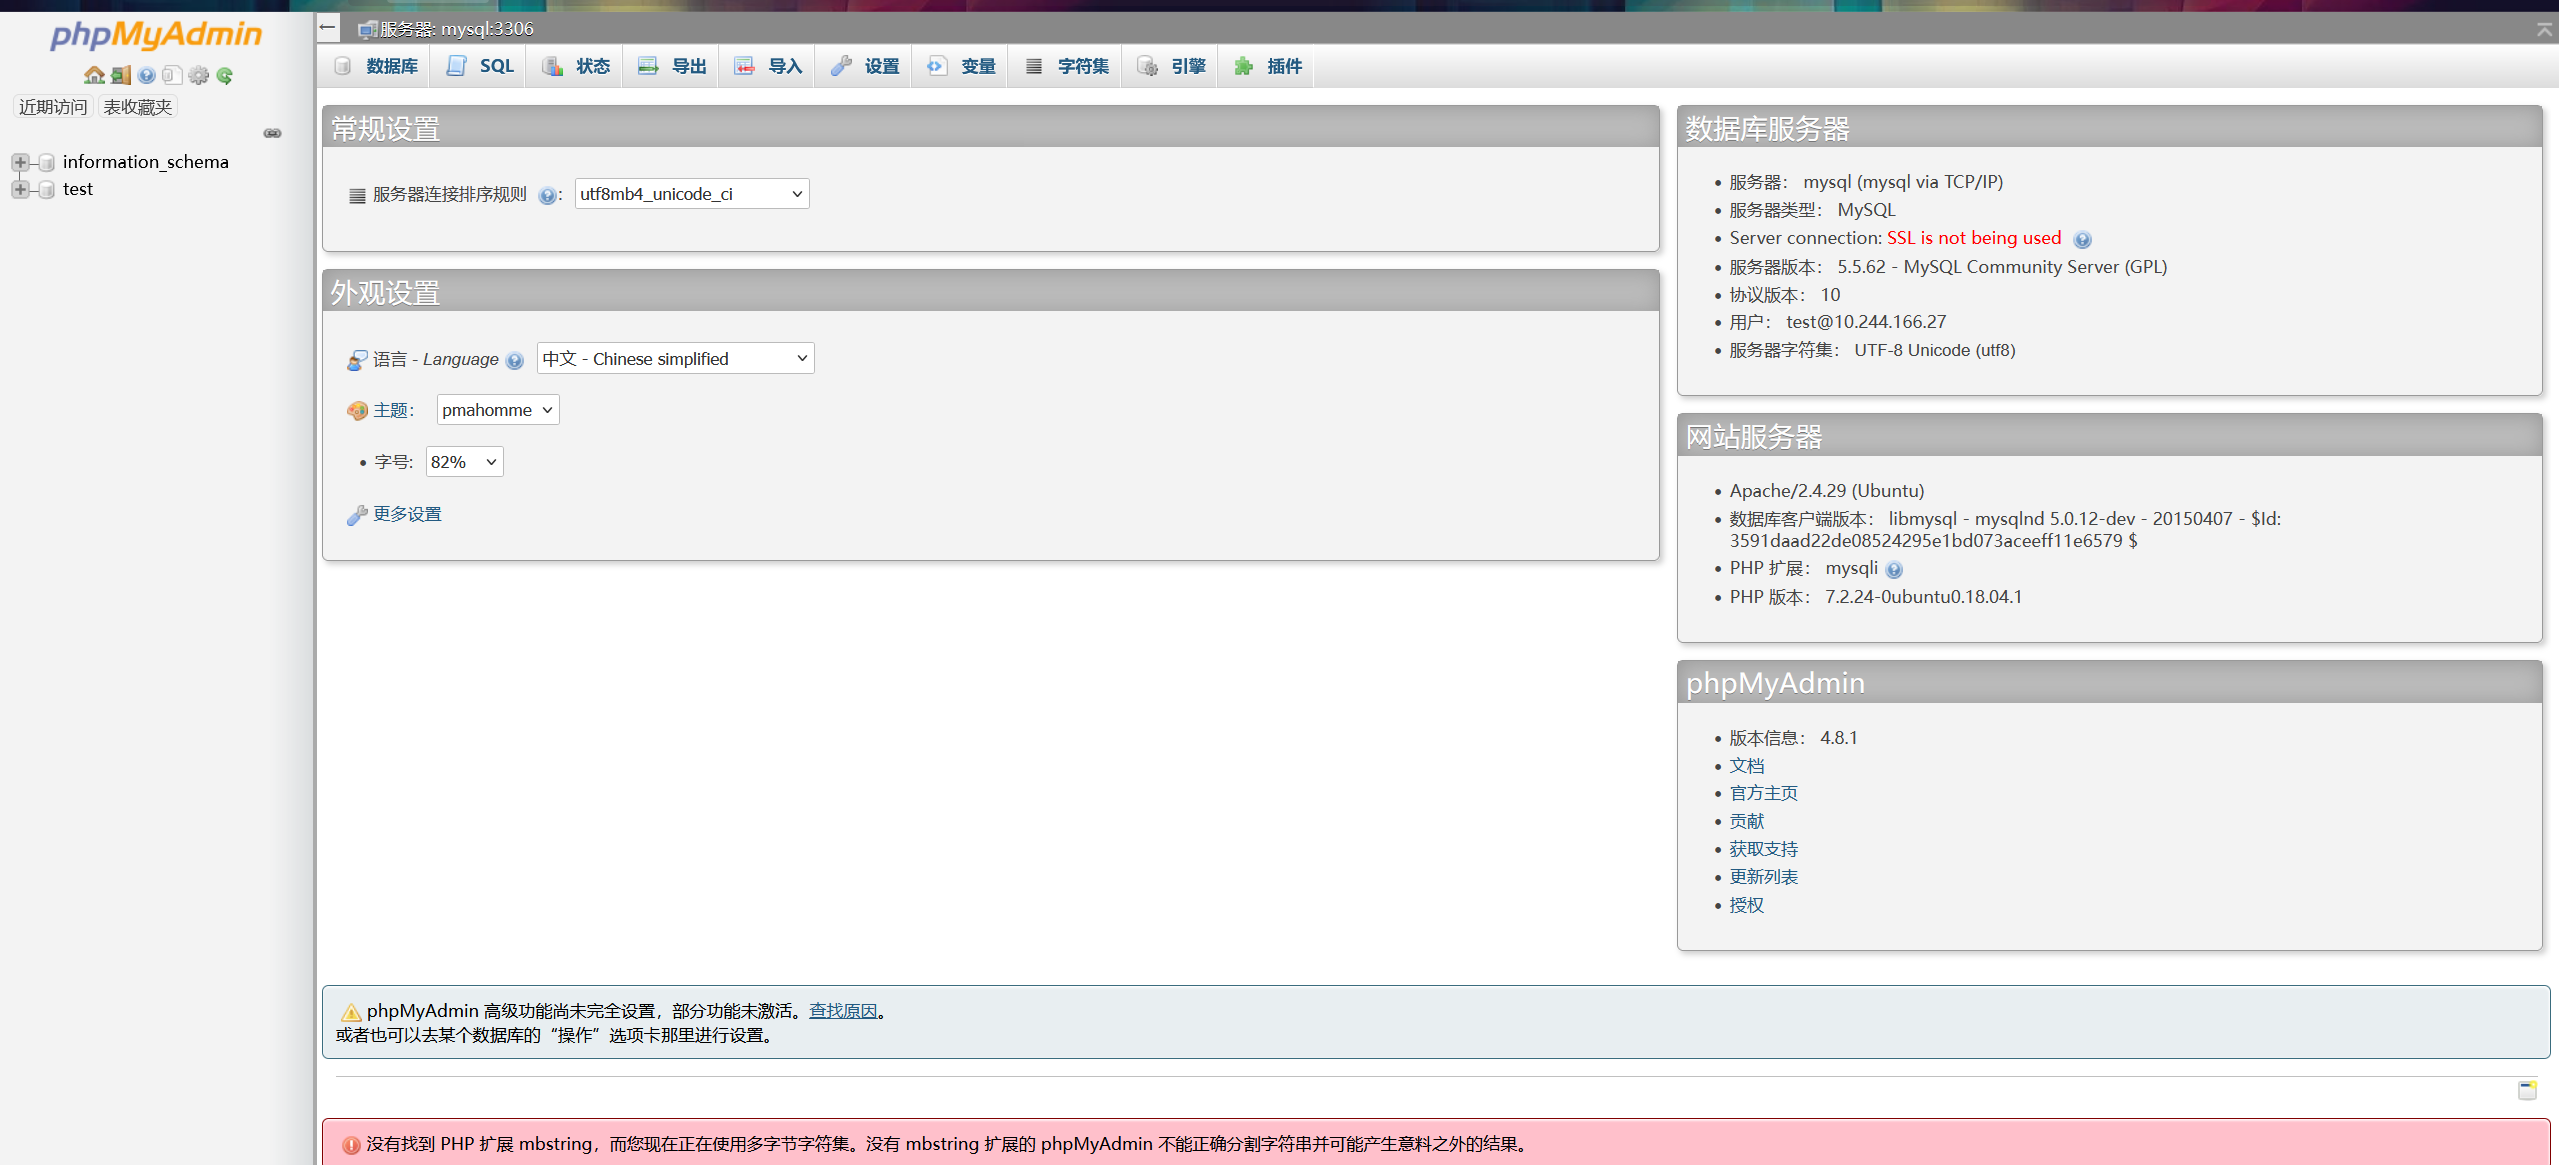The height and width of the screenshot is (1165, 2559).
Task: Click the test database cylinder icon
Action: (46, 190)
